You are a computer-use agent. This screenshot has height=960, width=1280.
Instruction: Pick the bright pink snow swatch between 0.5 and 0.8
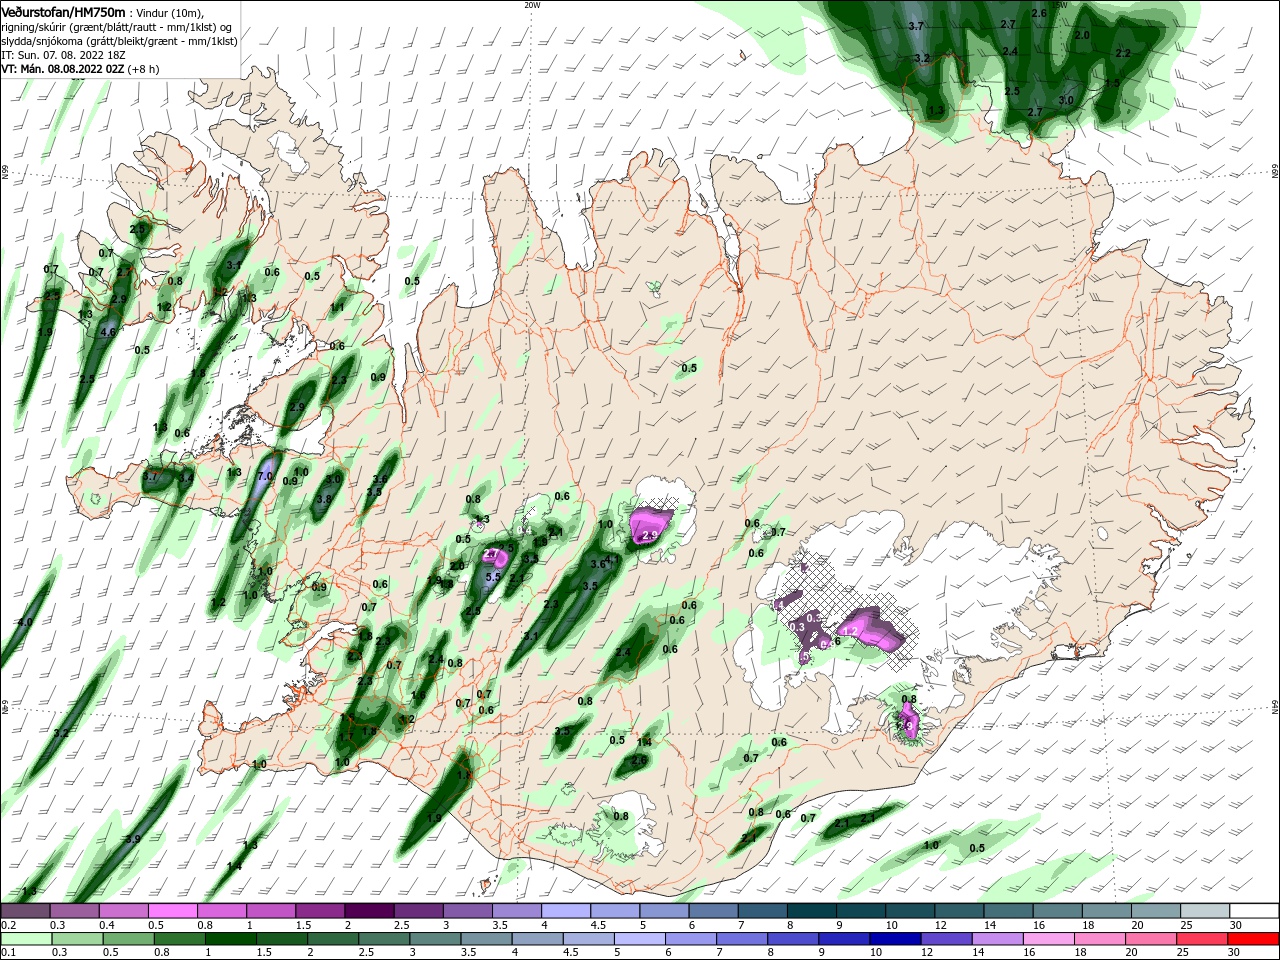coord(174,911)
